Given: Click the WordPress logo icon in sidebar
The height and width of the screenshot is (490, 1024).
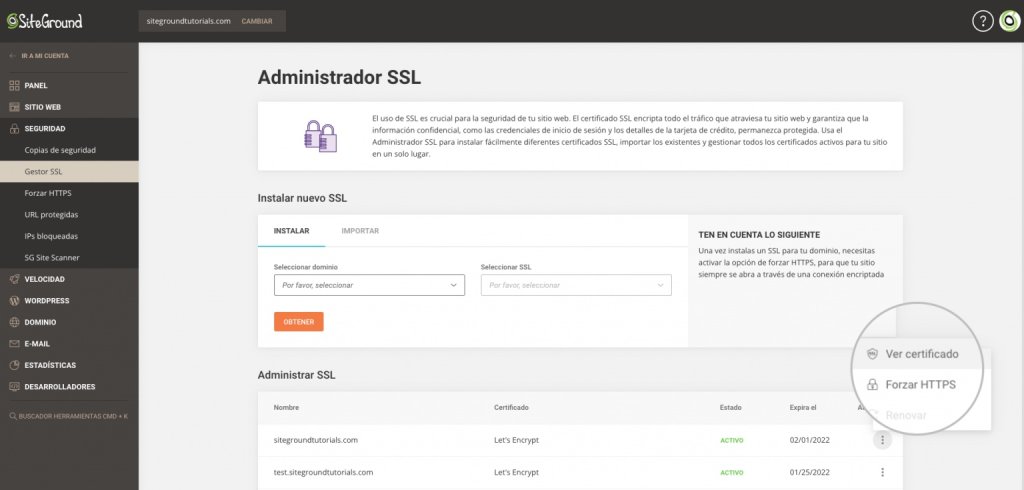Looking at the screenshot, I should [14, 301].
